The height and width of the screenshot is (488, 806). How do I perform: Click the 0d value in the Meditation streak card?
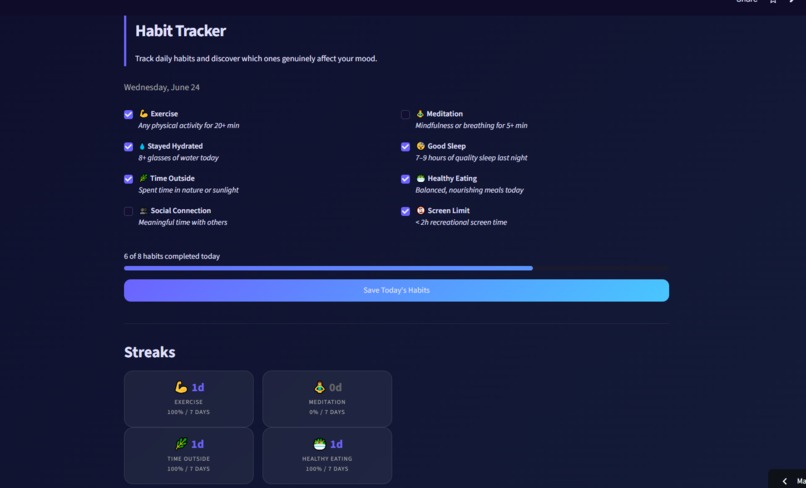click(x=336, y=387)
